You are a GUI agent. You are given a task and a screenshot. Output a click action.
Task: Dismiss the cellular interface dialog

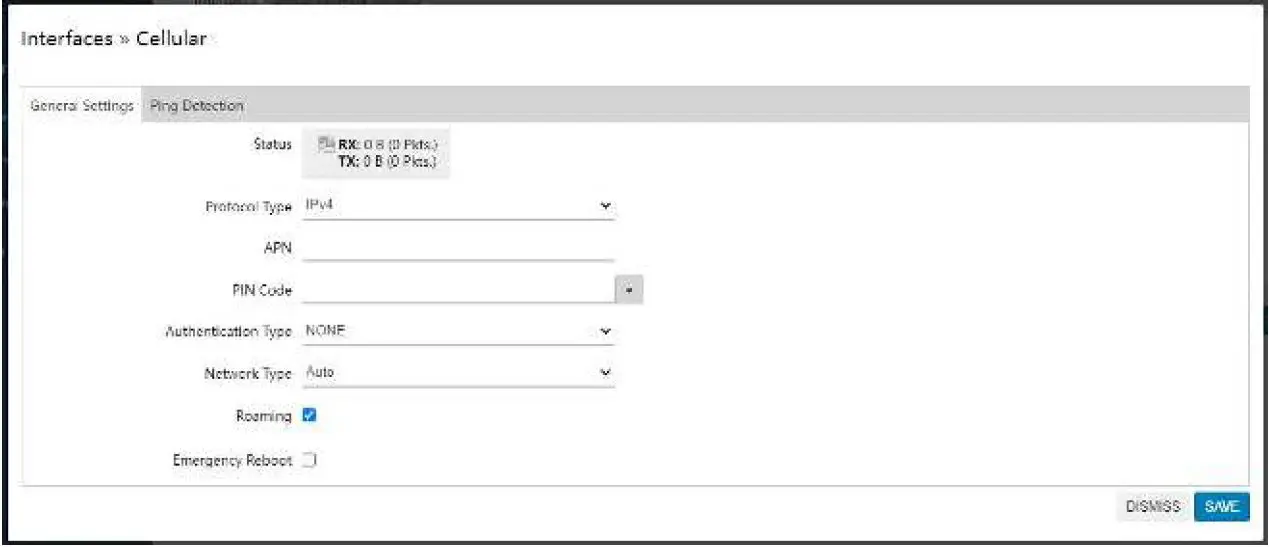point(1153,507)
